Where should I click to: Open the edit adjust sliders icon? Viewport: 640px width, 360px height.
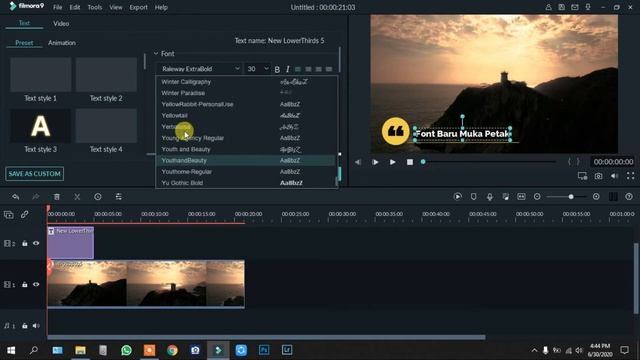click(118, 197)
